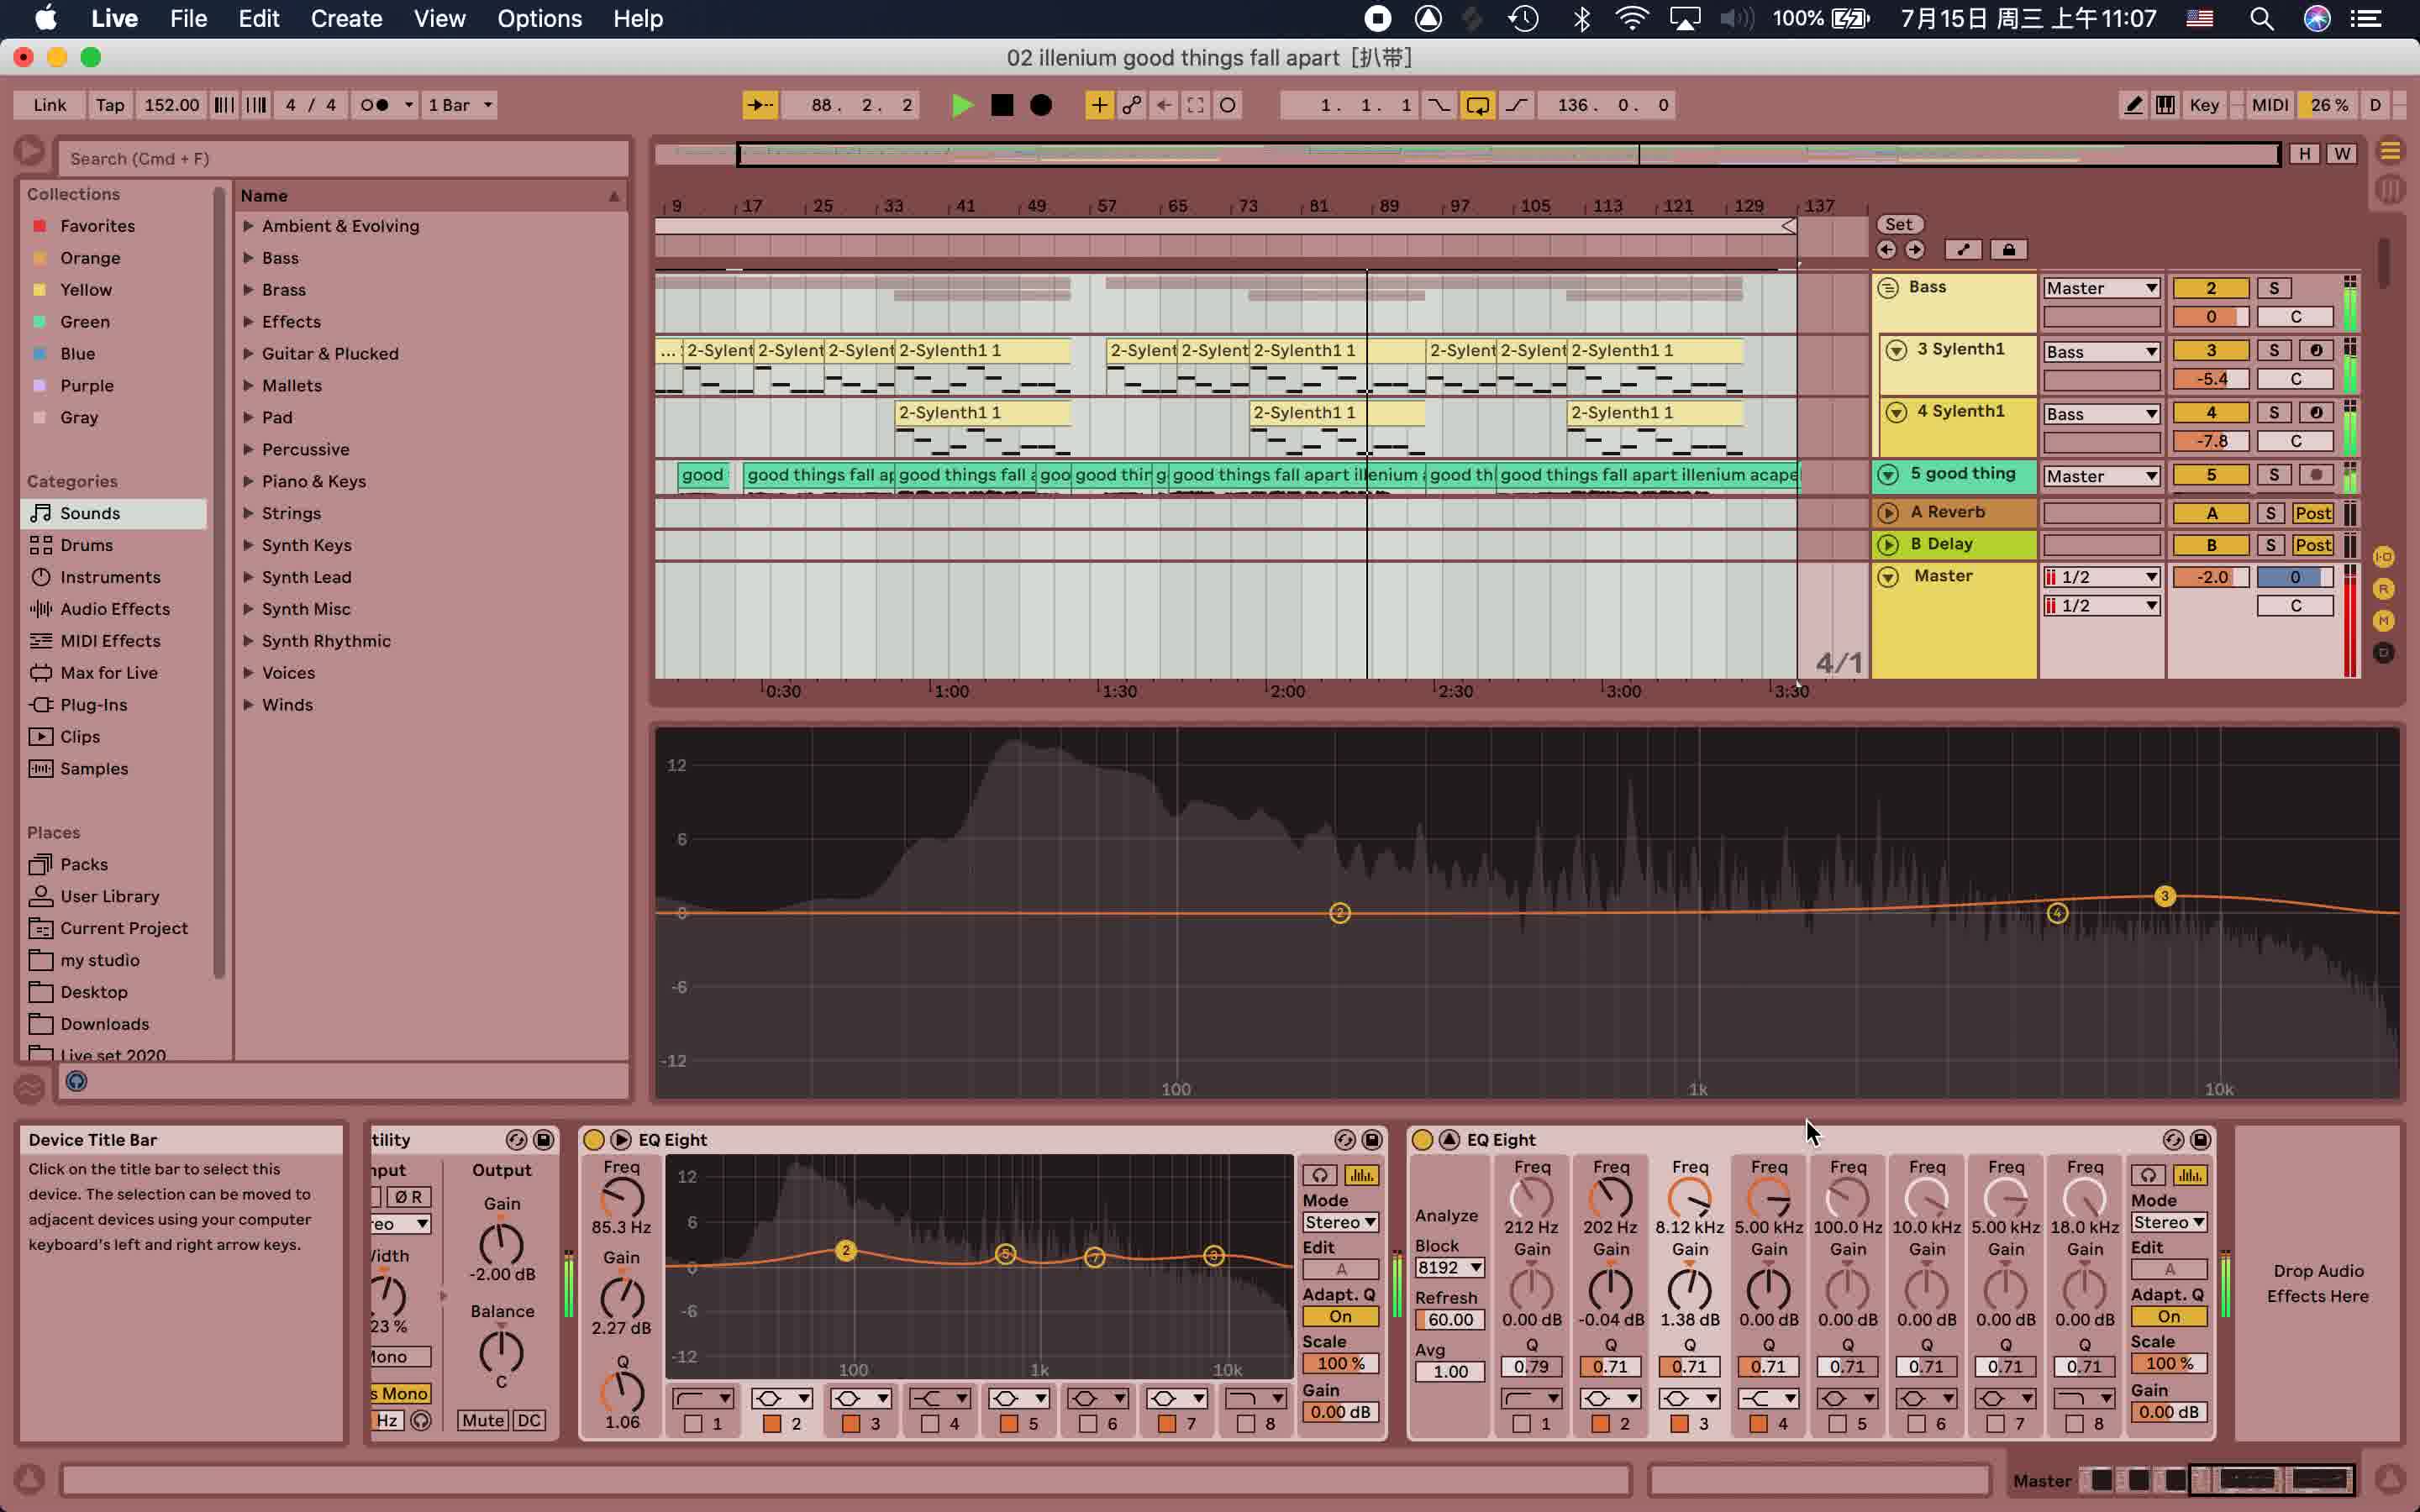Click the Play button in transport
This screenshot has height=1512, width=2420.
961,105
